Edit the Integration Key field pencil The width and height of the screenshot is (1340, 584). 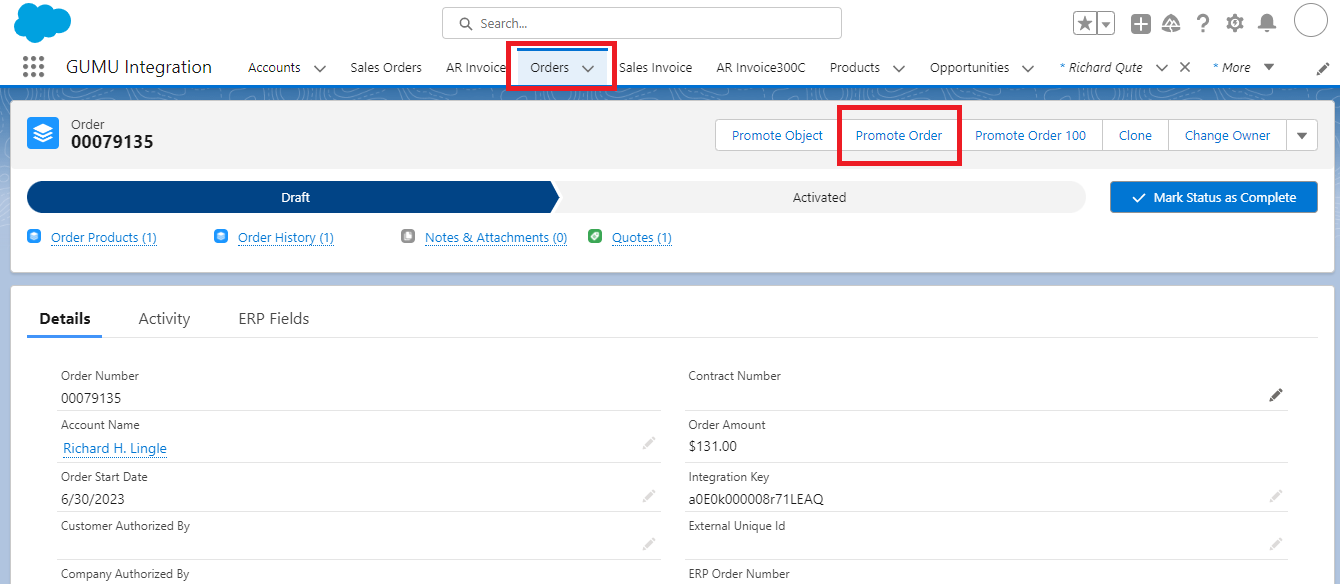1276,496
